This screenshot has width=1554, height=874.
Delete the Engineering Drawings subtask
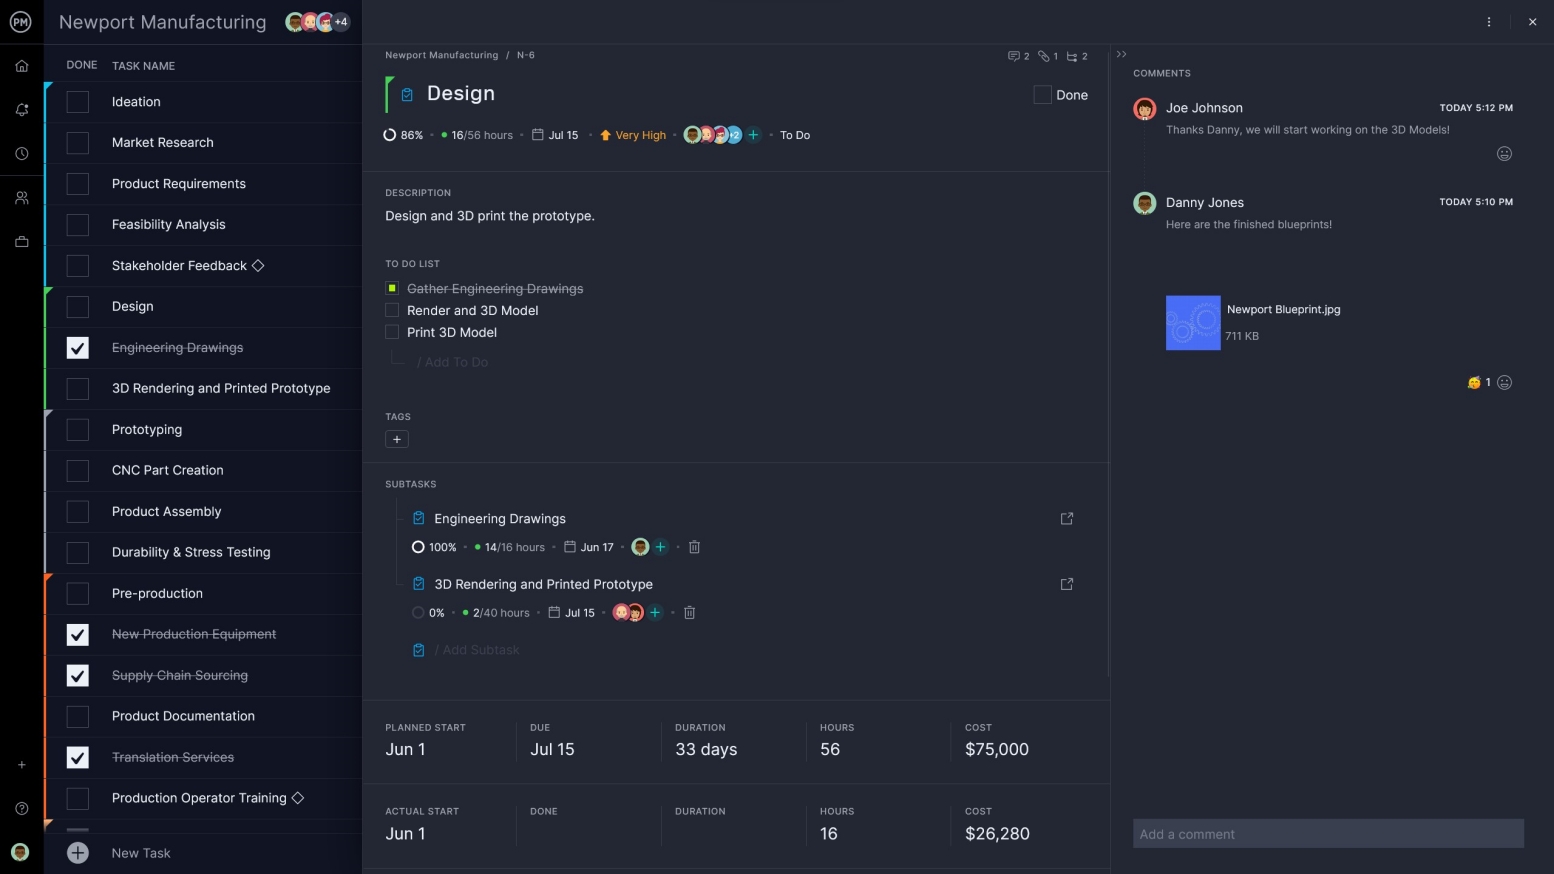point(694,547)
